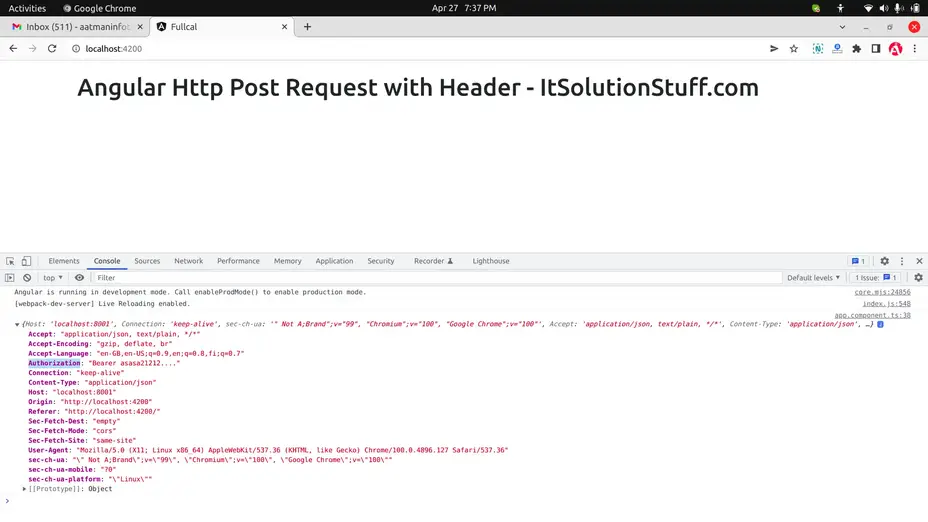Open the accessibility menu in top bar
Screen dimensions: 928x522
(840, 8)
